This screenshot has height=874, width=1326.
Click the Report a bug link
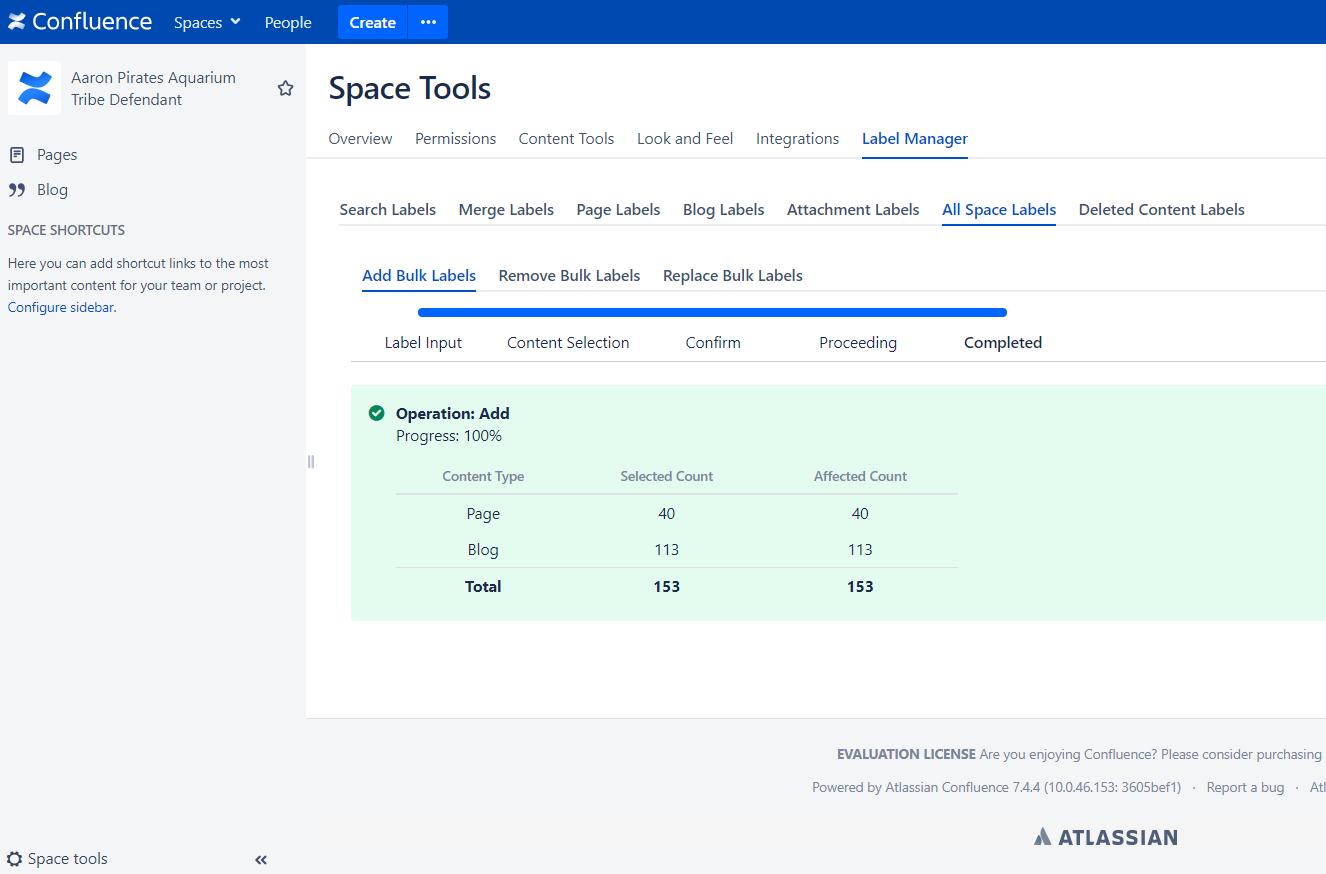click(x=1245, y=788)
